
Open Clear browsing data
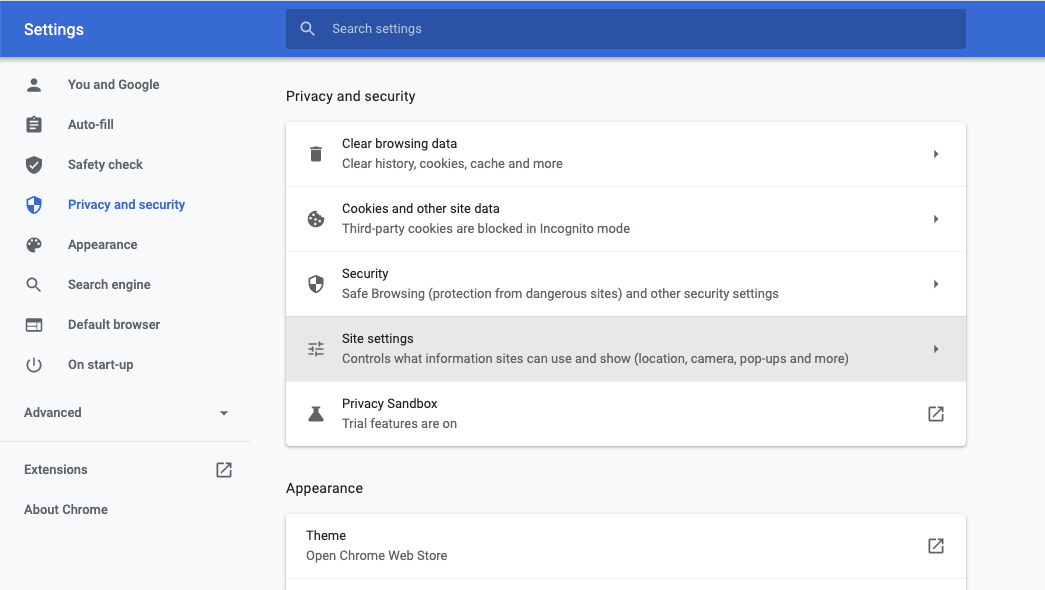[626, 154]
